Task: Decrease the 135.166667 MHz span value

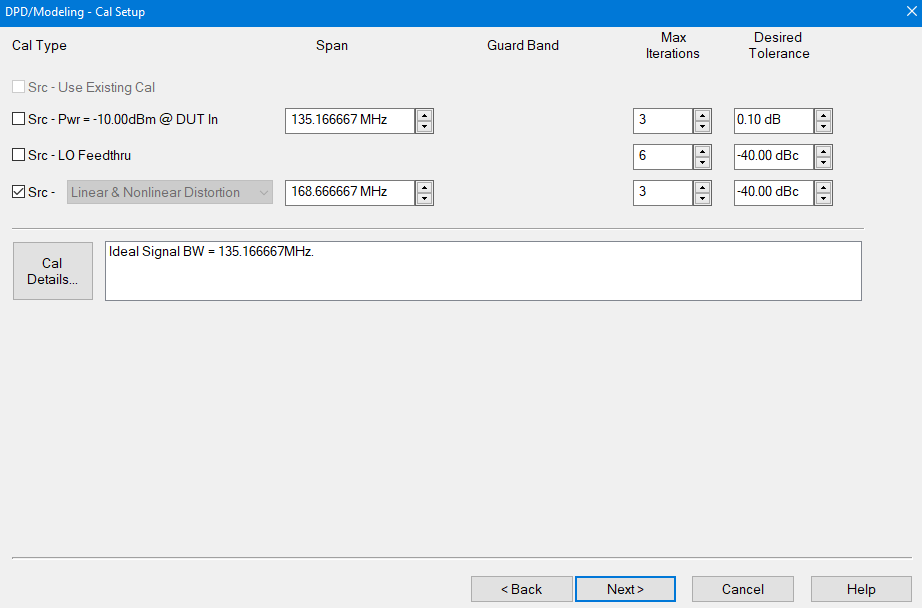Action: (x=425, y=127)
